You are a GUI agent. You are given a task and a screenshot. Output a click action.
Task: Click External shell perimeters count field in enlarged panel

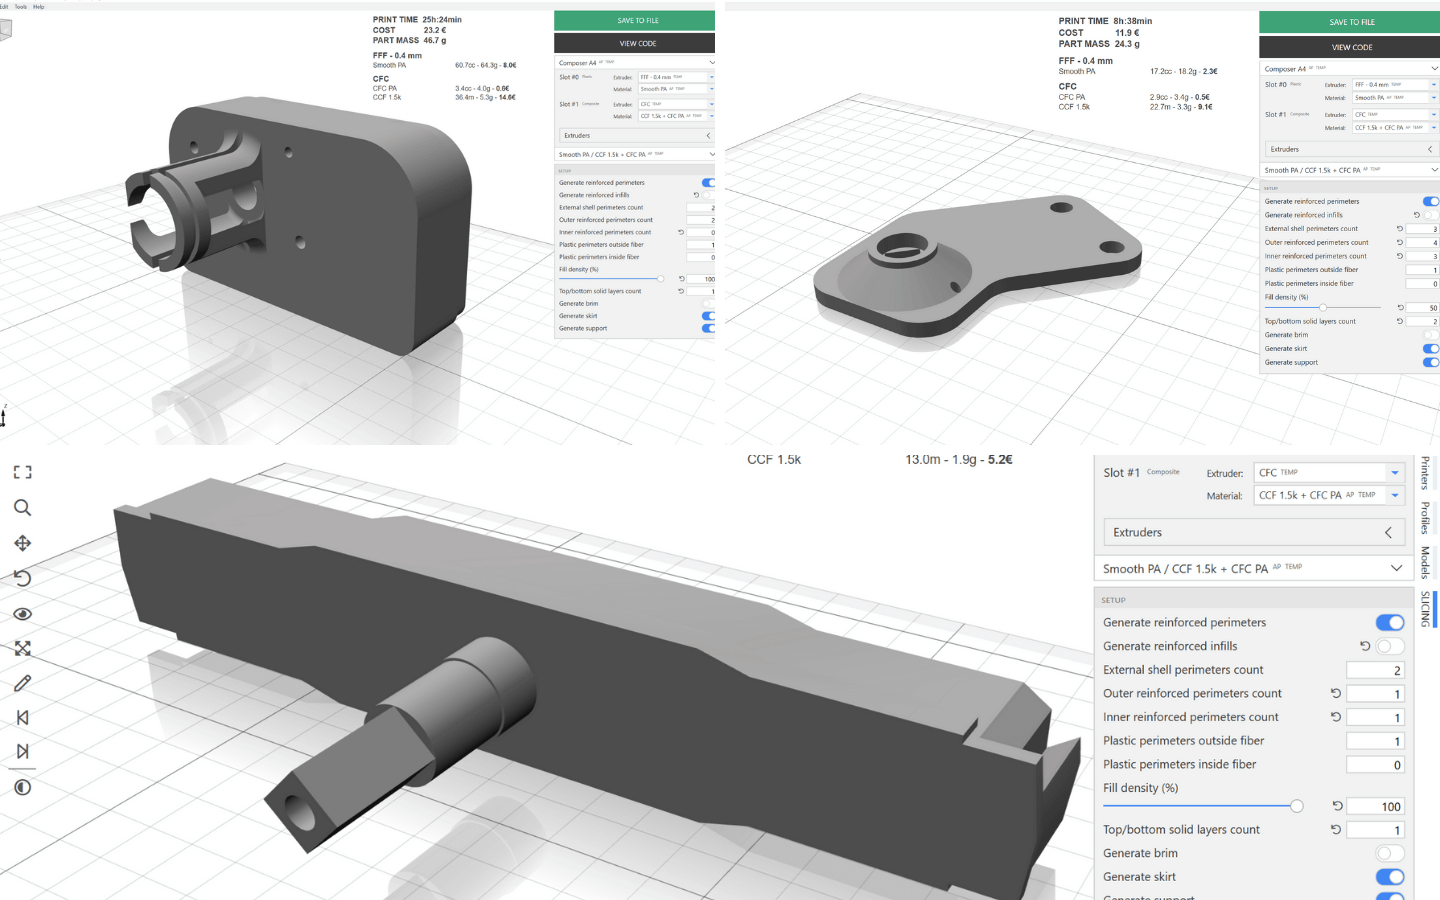point(1376,670)
